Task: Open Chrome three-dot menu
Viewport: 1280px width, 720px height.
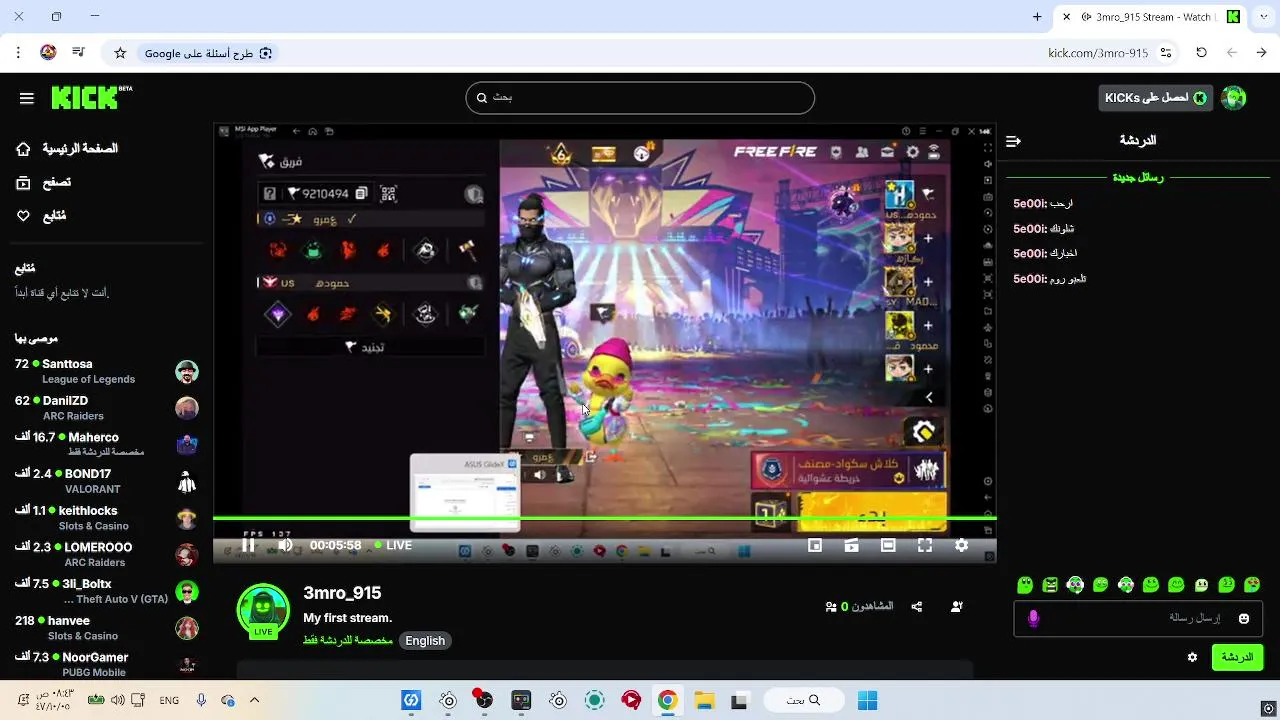Action: click(x=18, y=53)
